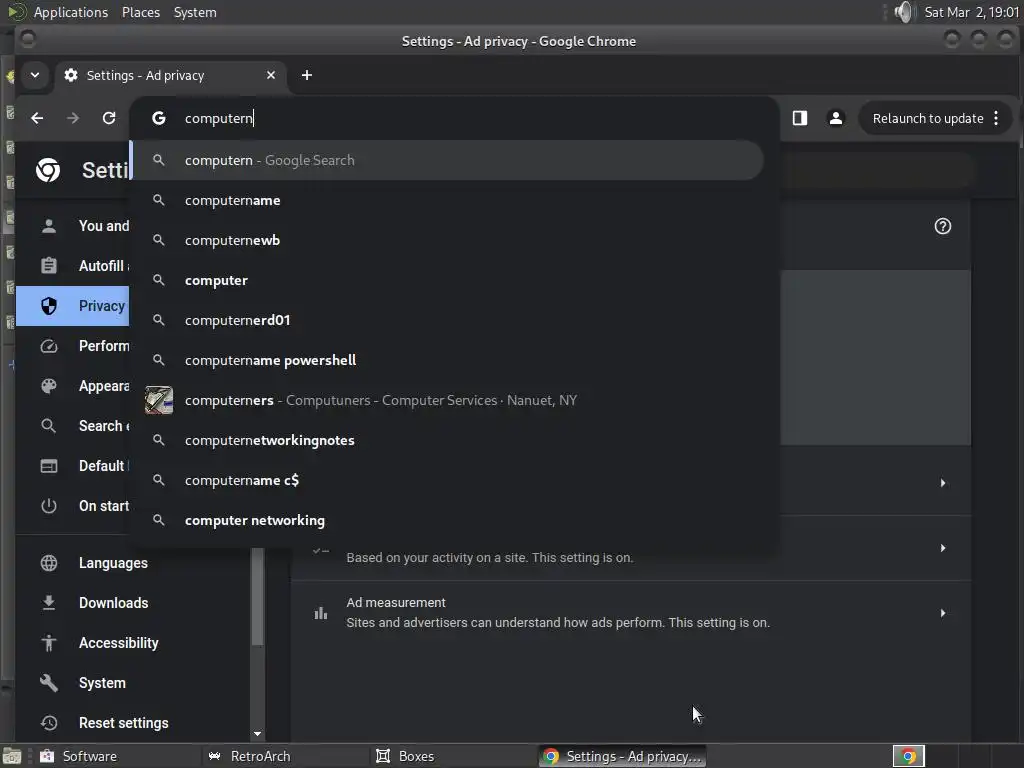Open the Default browser settings section

point(73,466)
